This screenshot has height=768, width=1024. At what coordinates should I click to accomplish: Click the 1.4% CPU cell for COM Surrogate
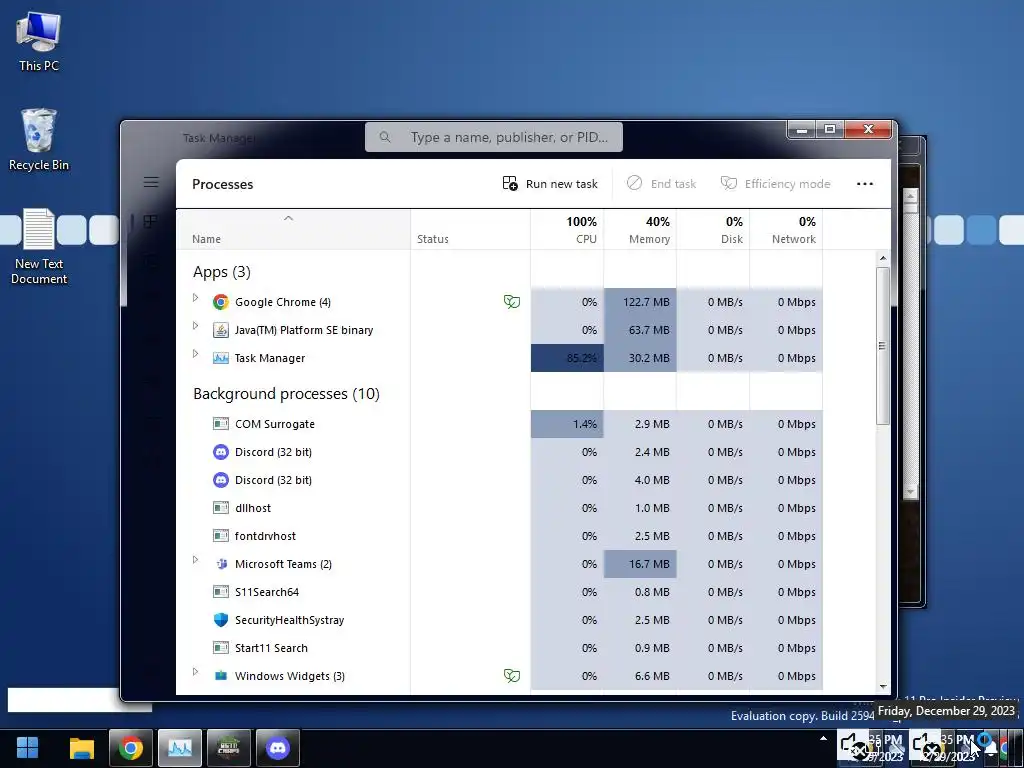567,424
